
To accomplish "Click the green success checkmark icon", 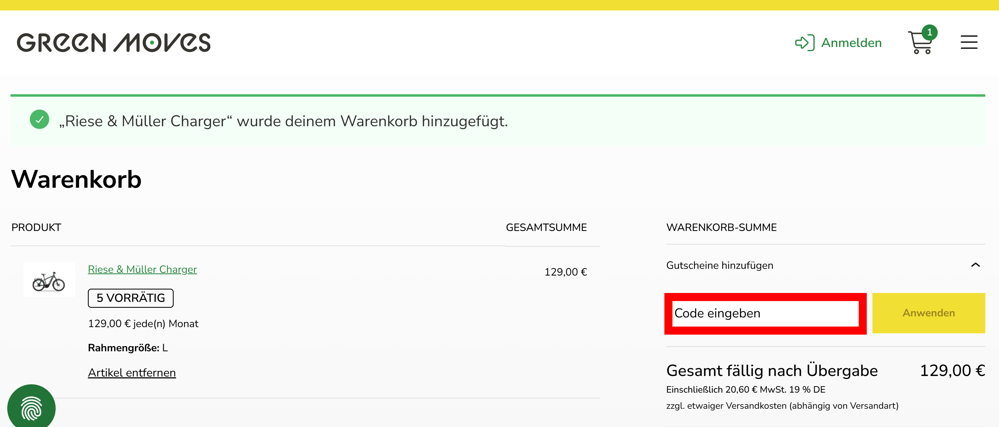I will 40,119.
